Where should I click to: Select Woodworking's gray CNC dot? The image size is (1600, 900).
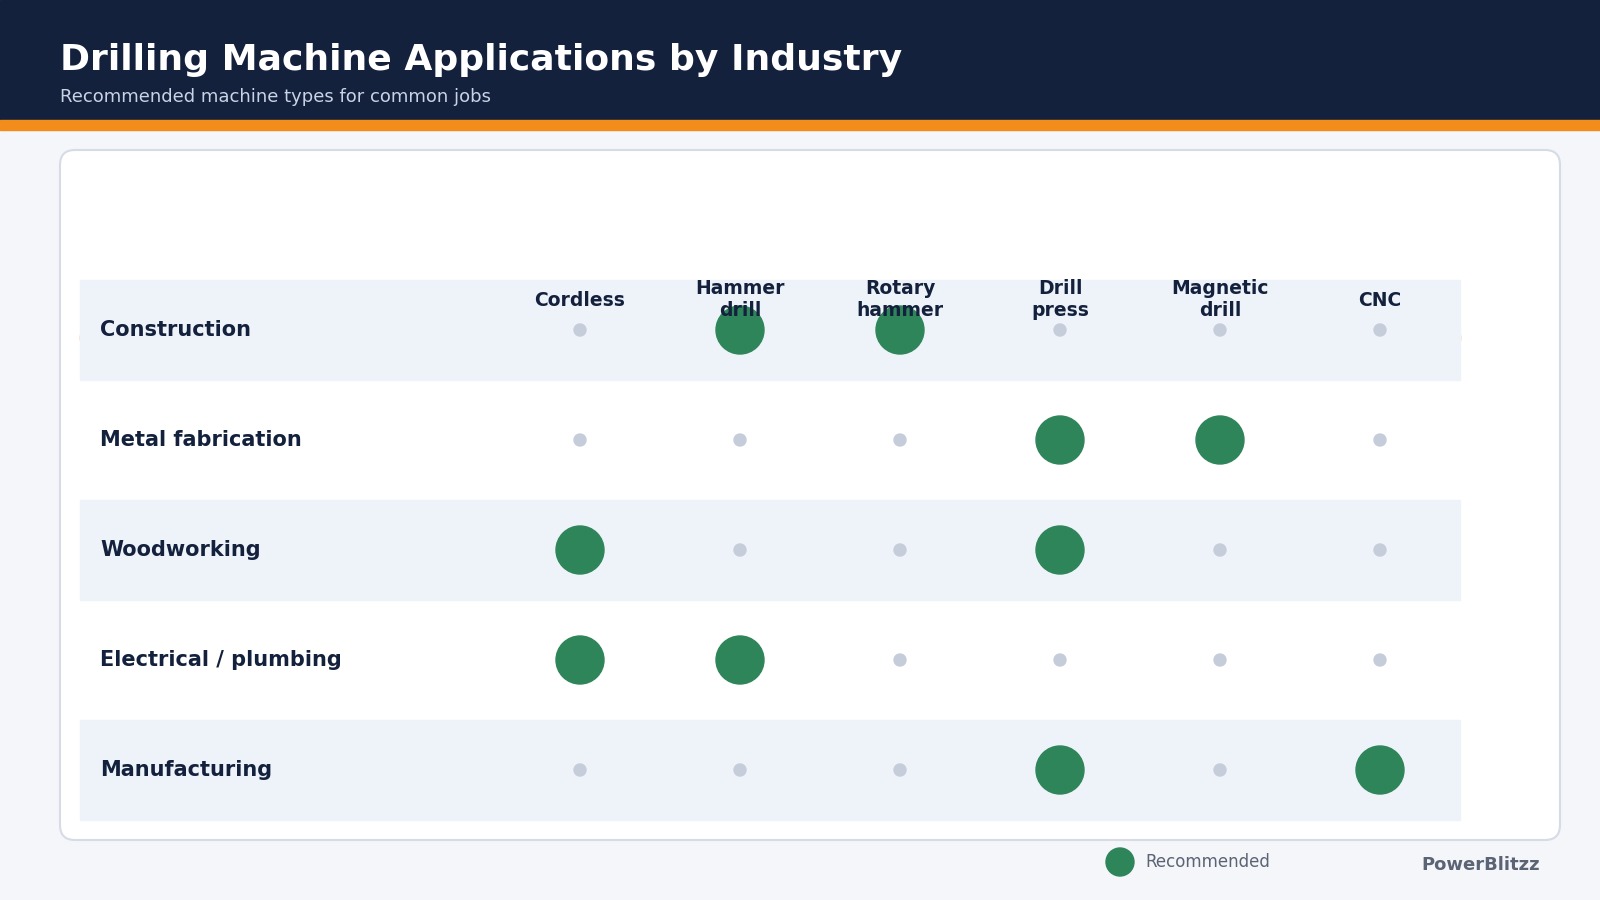pos(1380,550)
